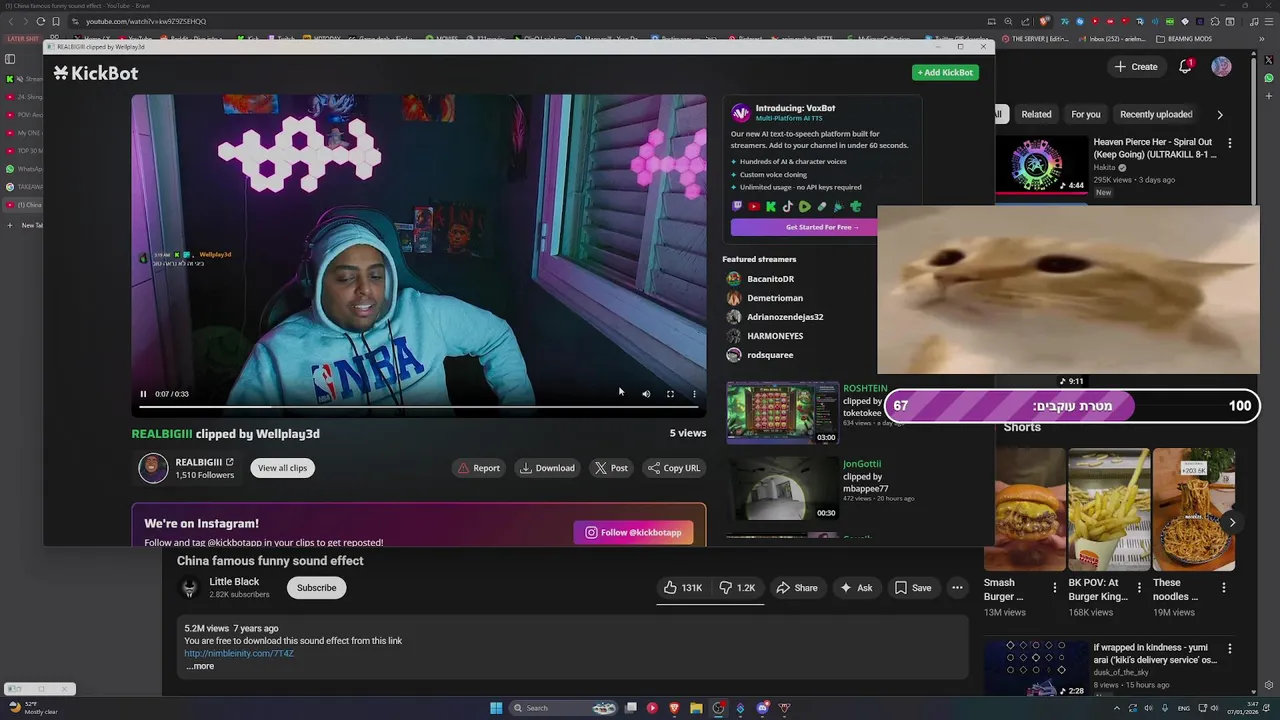The width and height of the screenshot is (1280, 720).
Task: Post the clip to X
Action: point(611,468)
